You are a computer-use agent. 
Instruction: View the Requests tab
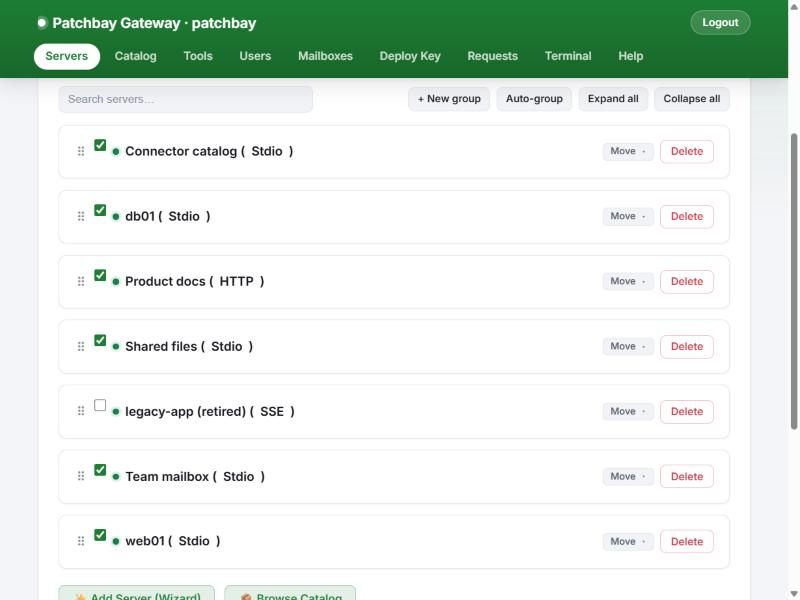(x=492, y=56)
